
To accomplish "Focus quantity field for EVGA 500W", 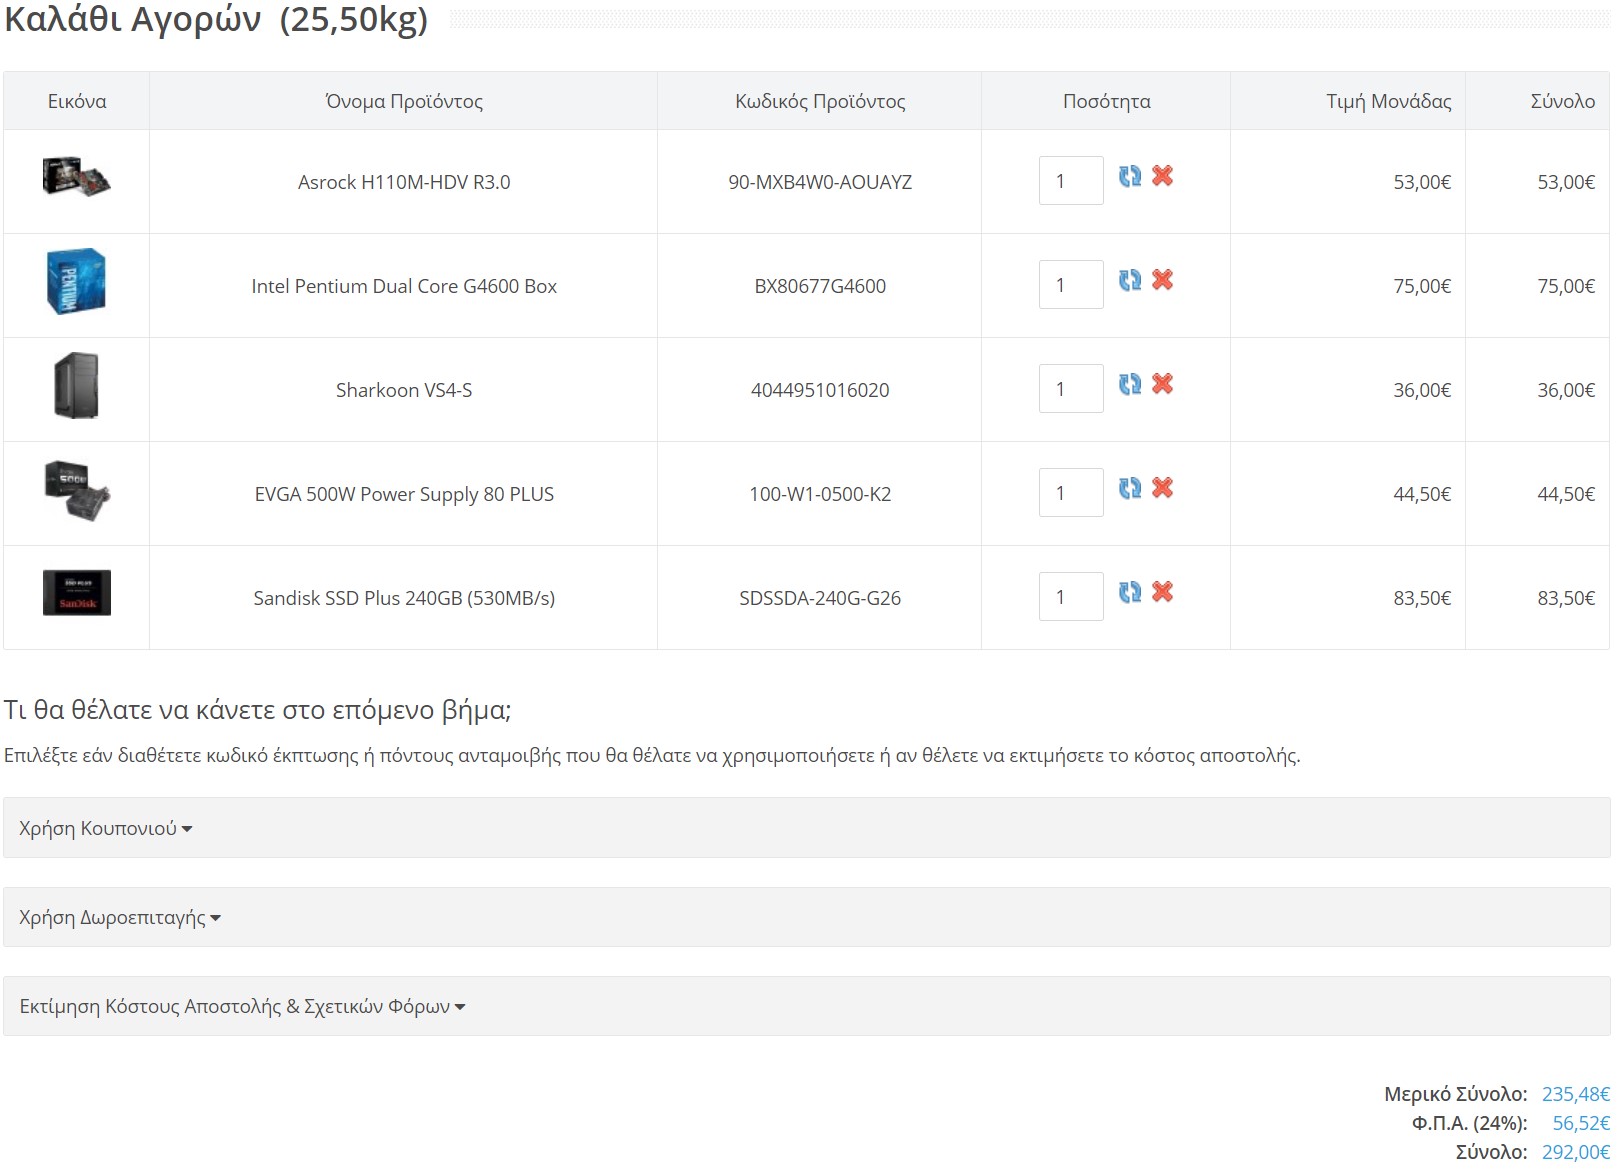I will click(x=1071, y=493).
